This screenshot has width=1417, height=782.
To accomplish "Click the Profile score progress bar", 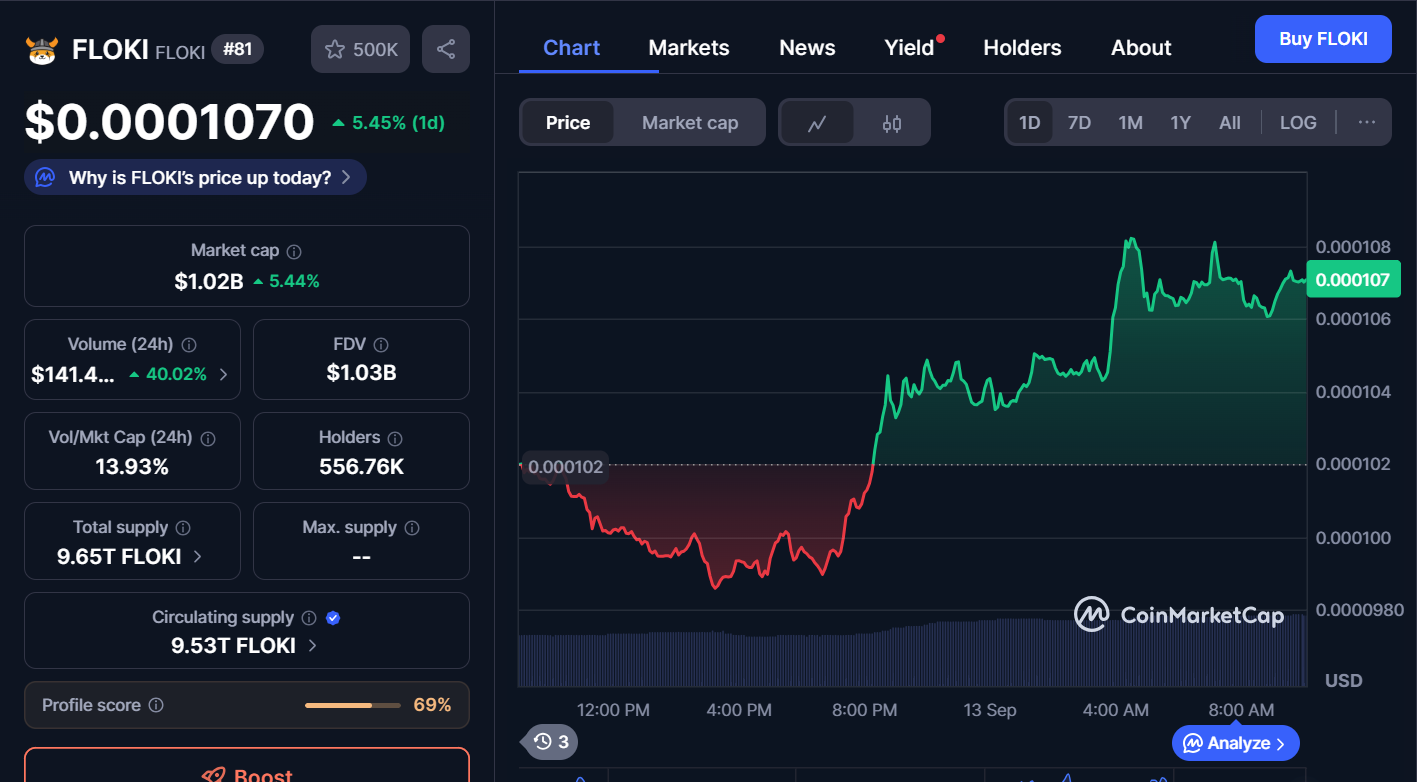I will click(x=352, y=705).
